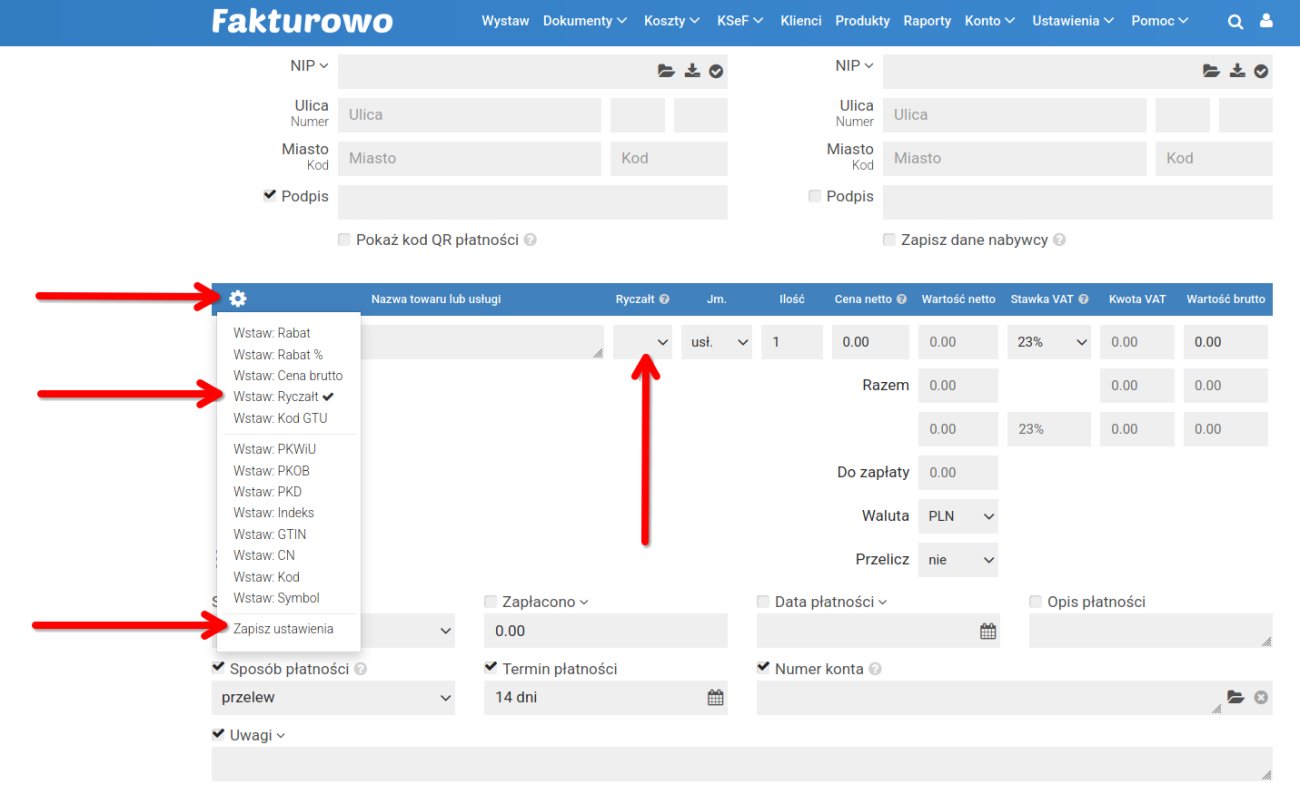Open calendar icon in Termin płatności field
The width and height of the screenshot is (1300, 794).
pyautogui.click(x=715, y=698)
